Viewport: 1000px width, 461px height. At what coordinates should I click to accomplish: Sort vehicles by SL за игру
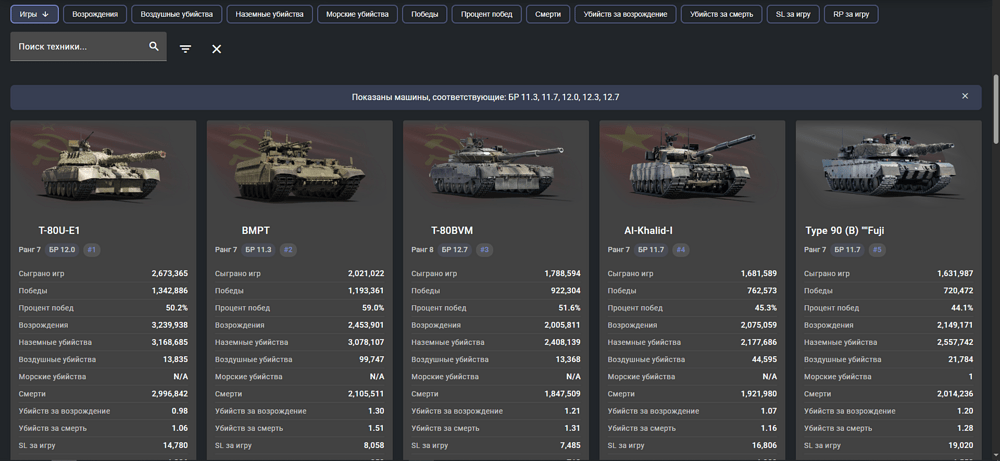tap(793, 14)
